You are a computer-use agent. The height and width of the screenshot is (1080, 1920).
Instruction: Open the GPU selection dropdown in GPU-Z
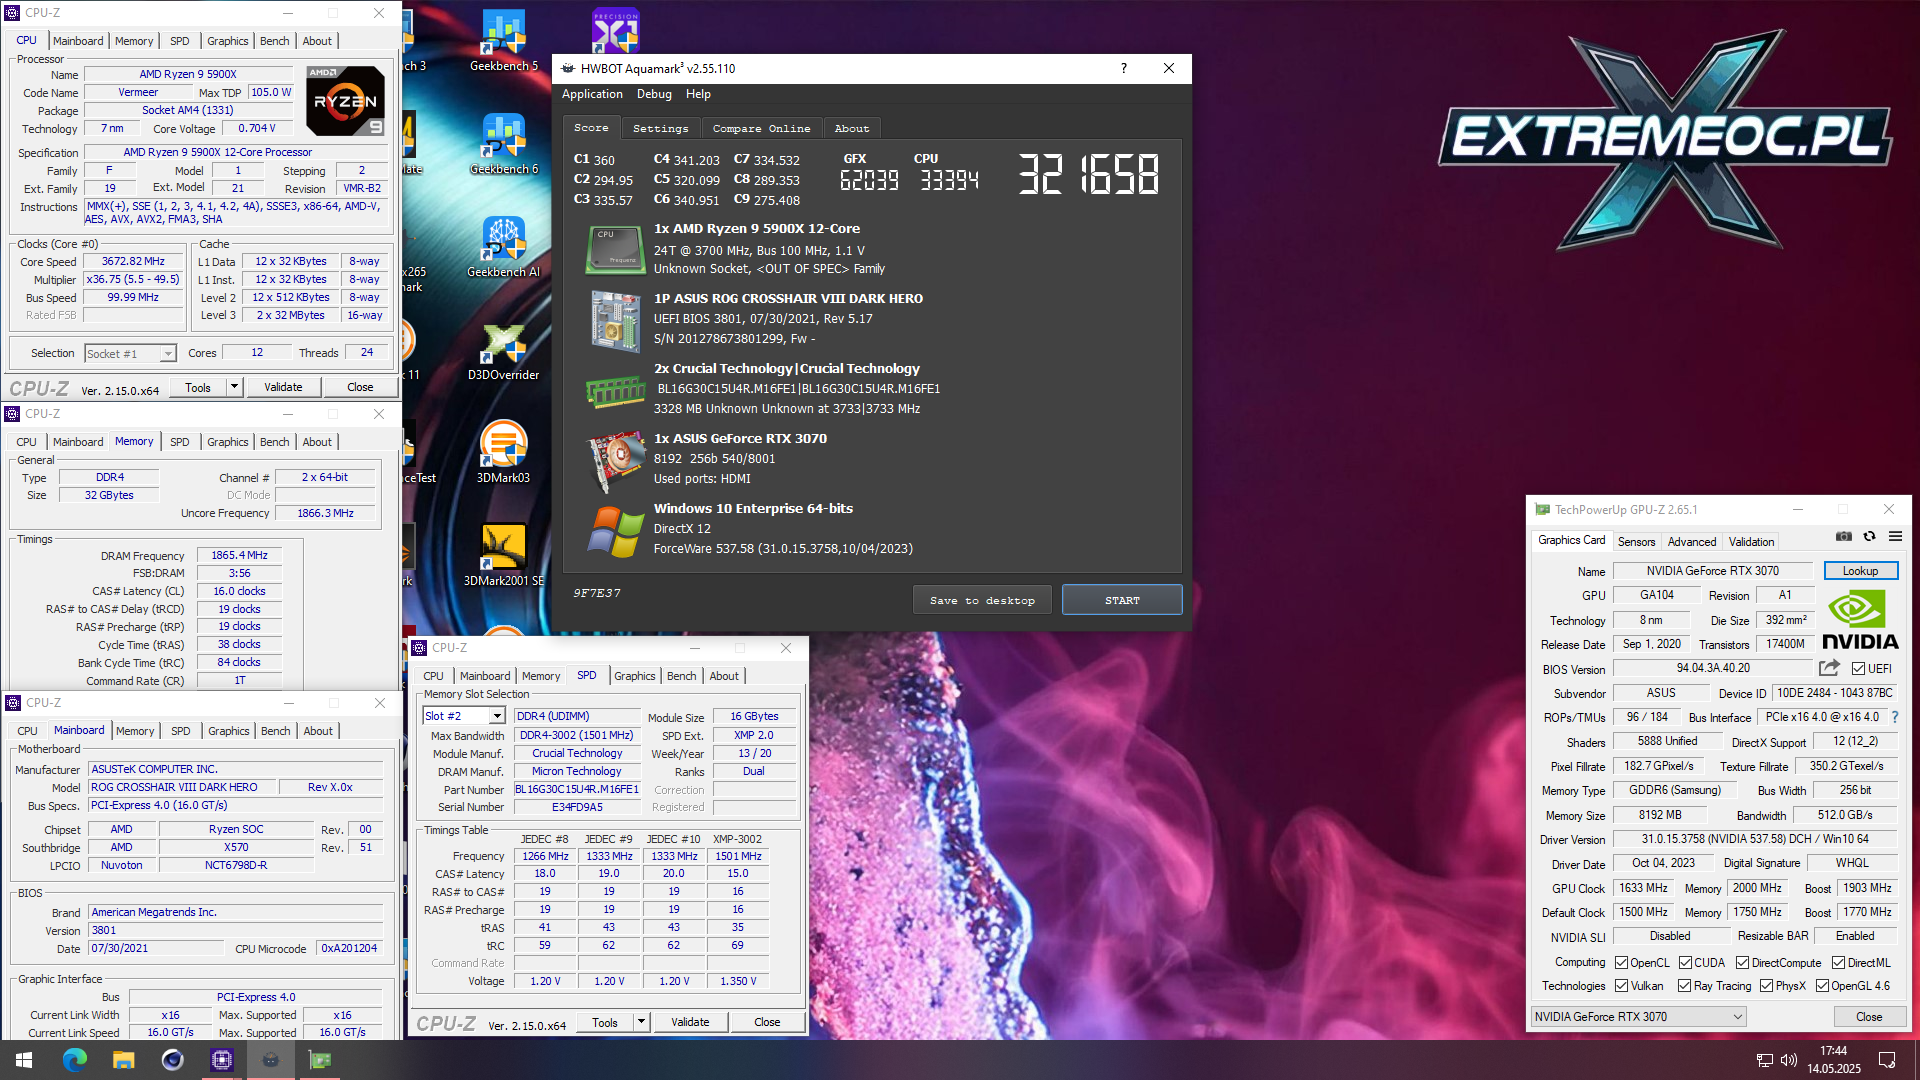click(1638, 1017)
